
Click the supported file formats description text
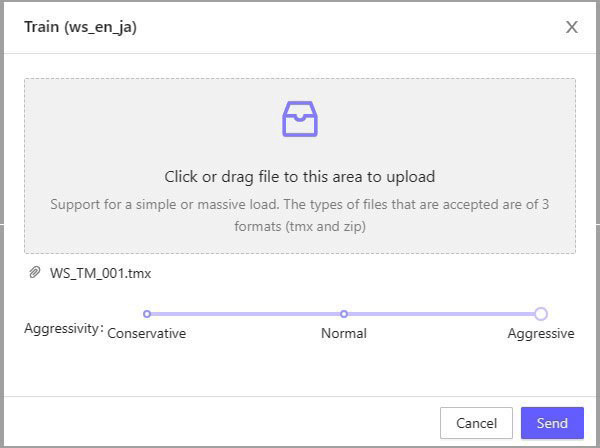(300, 215)
